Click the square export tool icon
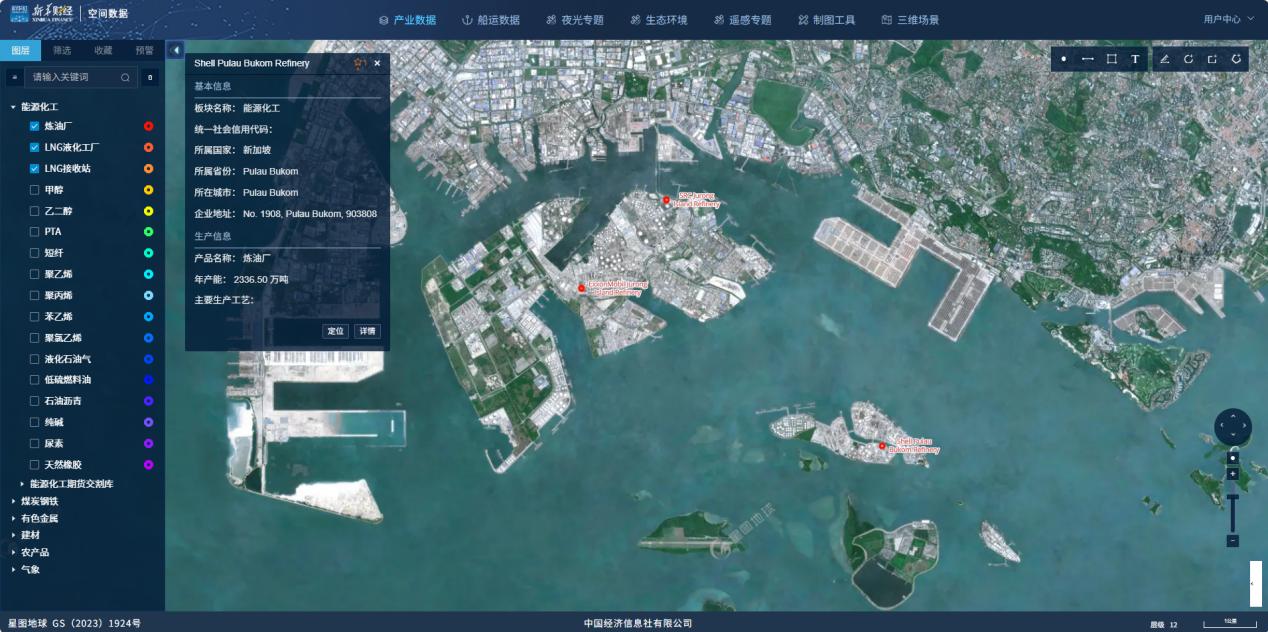Viewport: 1268px width, 632px height. (x=1212, y=59)
